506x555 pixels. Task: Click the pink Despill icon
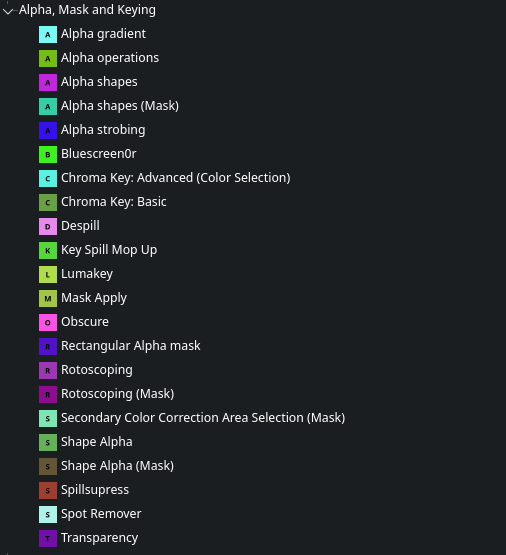(48, 226)
